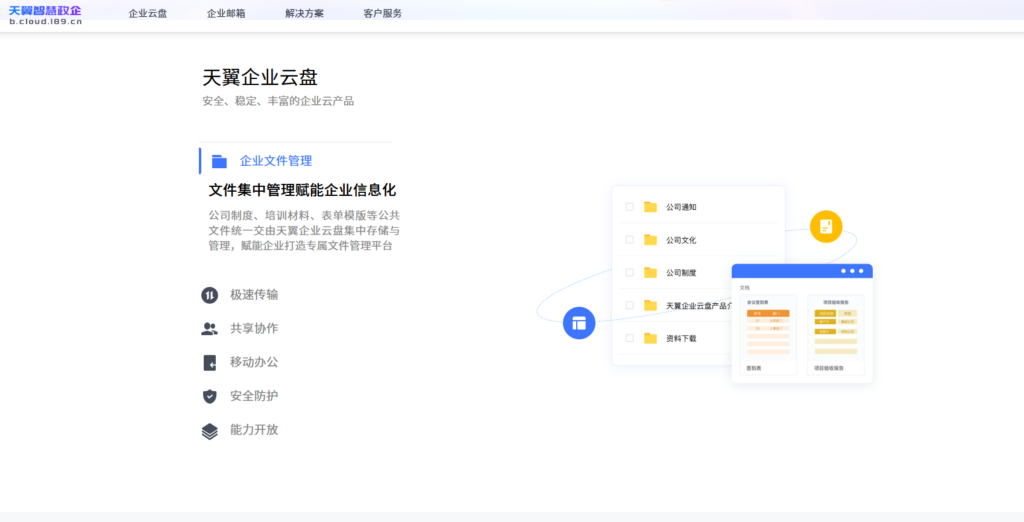Image resolution: width=1024 pixels, height=522 pixels.
Task: Tick the checkbox beside 资料下载
Action: pyautogui.click(x=630, y=338)
